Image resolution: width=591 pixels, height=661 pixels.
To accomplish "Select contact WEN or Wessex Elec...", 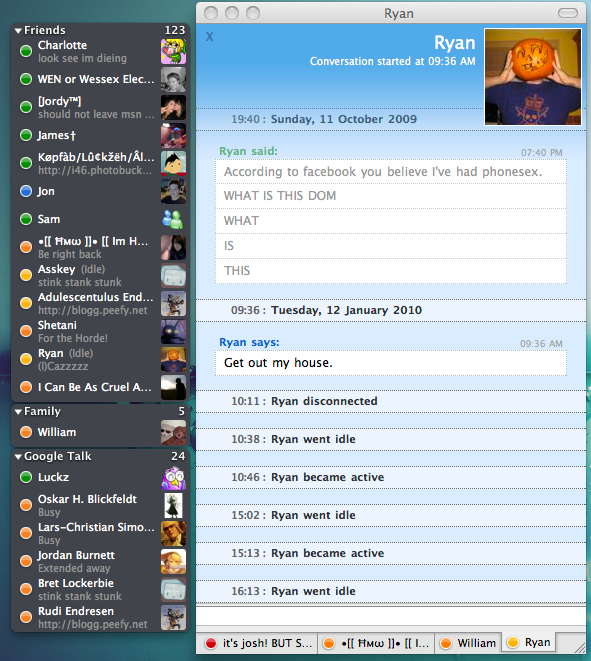I will (x=100, y=79).
